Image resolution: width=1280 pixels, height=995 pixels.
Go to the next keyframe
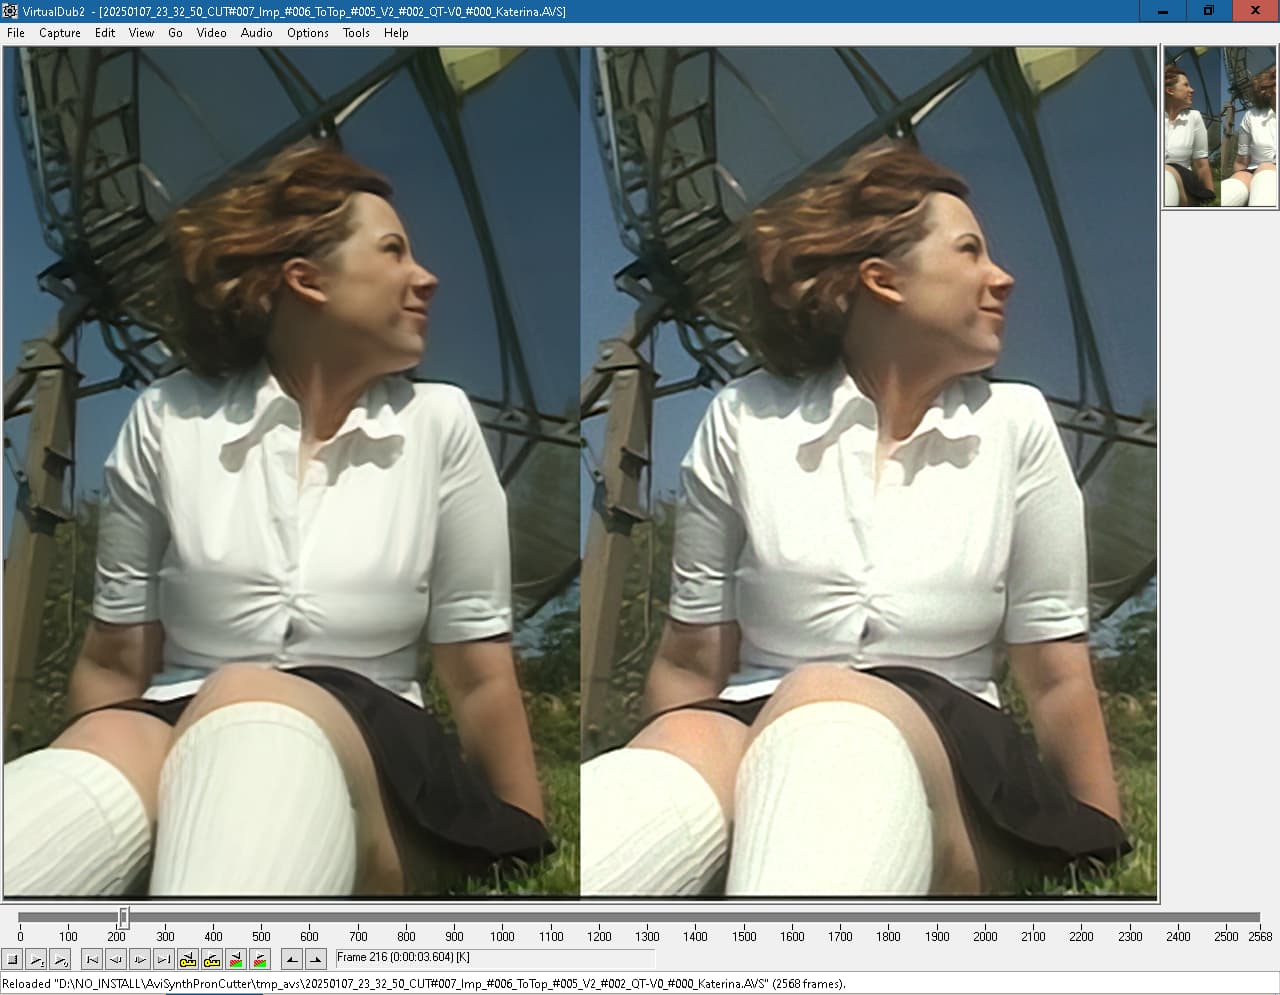tap(212, 960)
